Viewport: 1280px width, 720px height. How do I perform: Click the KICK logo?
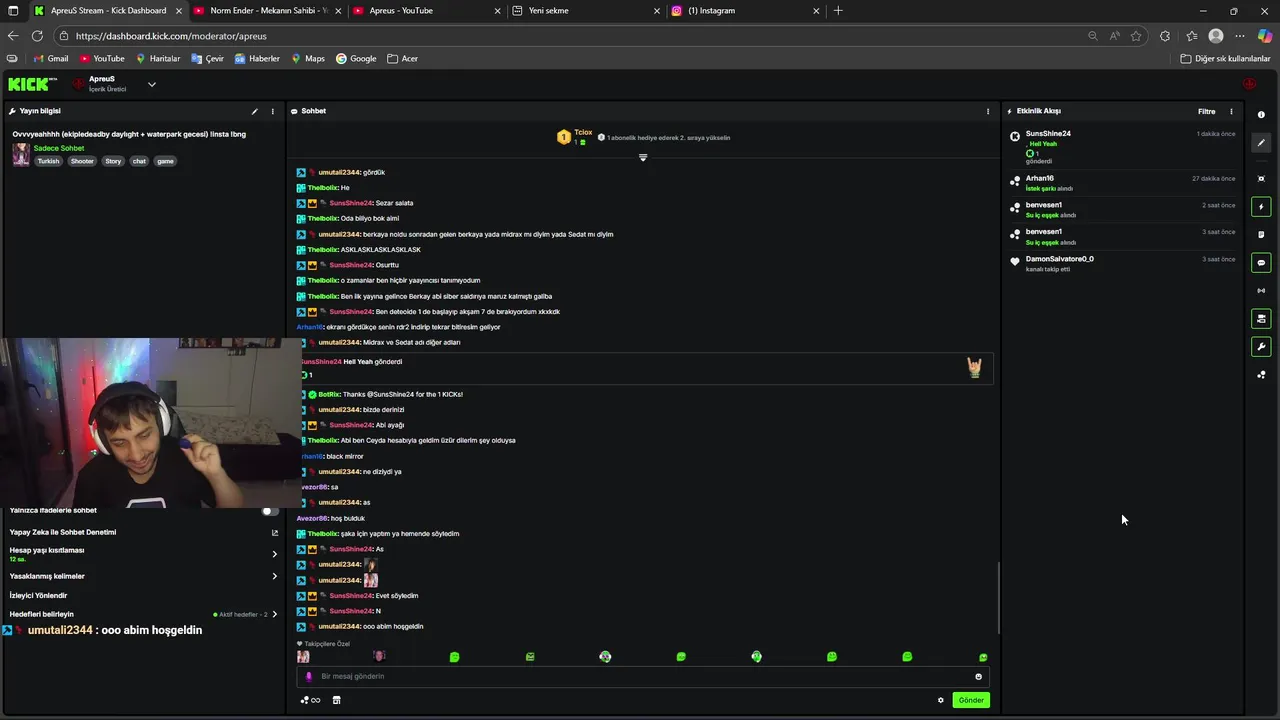(x=32, y=84)
